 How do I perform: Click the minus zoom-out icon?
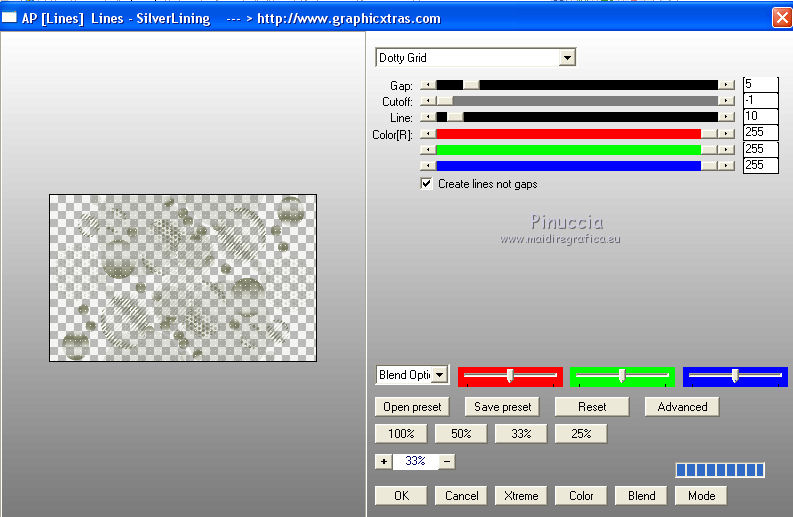click(x=447, y=461)
